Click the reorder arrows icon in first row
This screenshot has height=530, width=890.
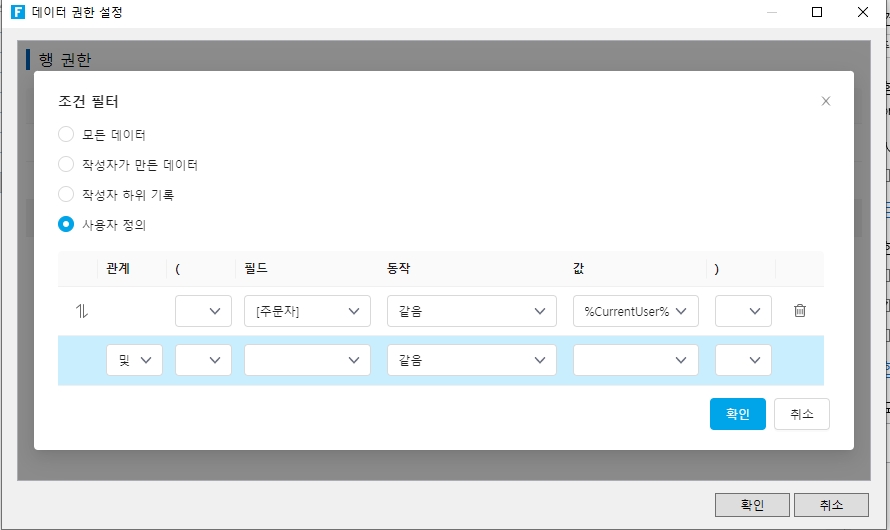[82, 311]
